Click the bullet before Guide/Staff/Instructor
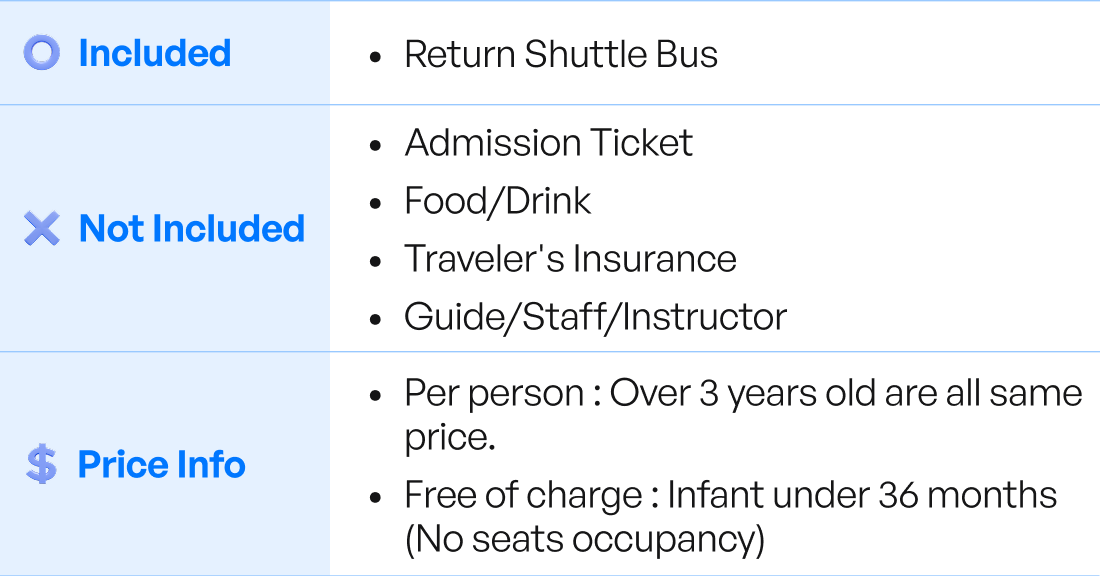The height and width of the screenshot is (576, 1100). point(376,319)
